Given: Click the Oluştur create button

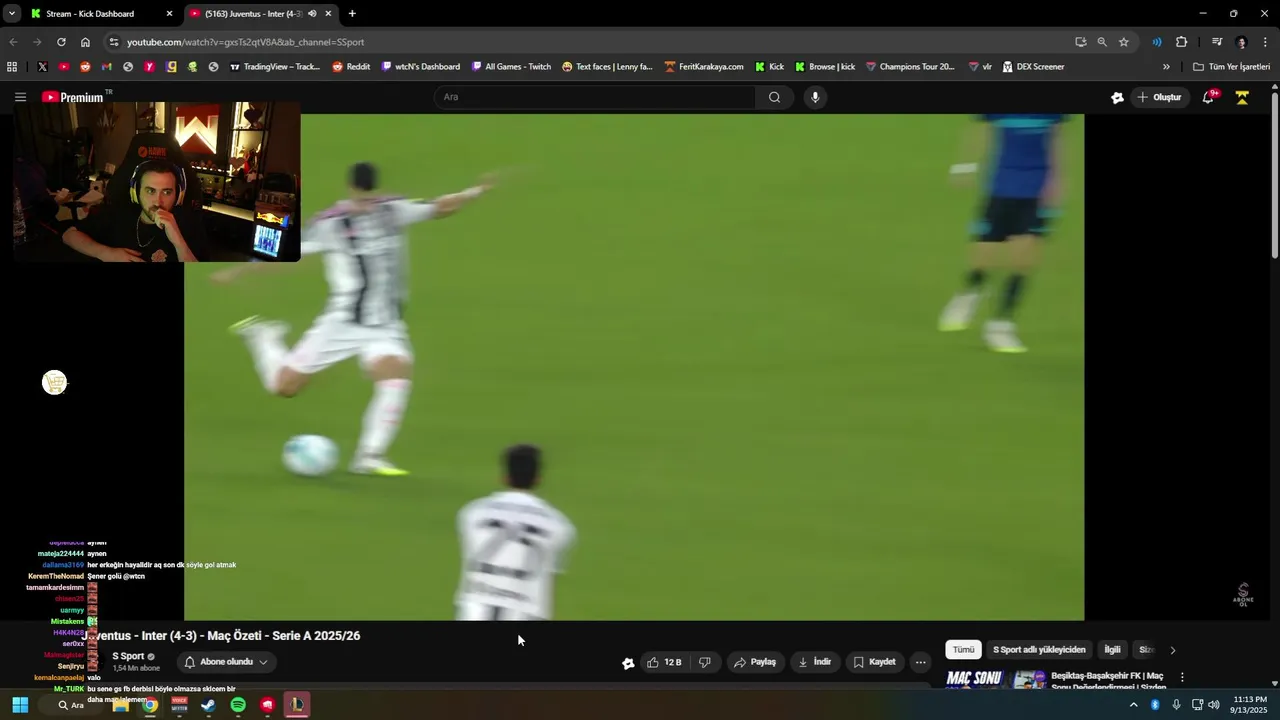Looking at the screenshot, I should click(1159, 97).
